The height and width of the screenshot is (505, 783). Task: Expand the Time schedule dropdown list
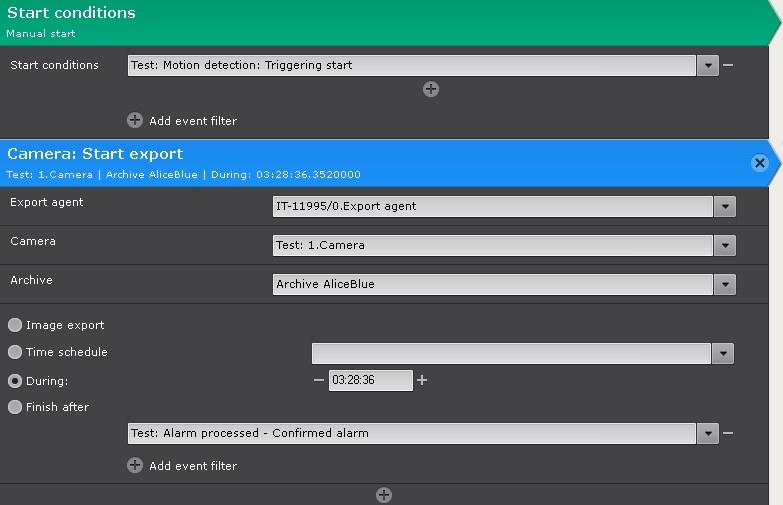click(x=723, y=353)
